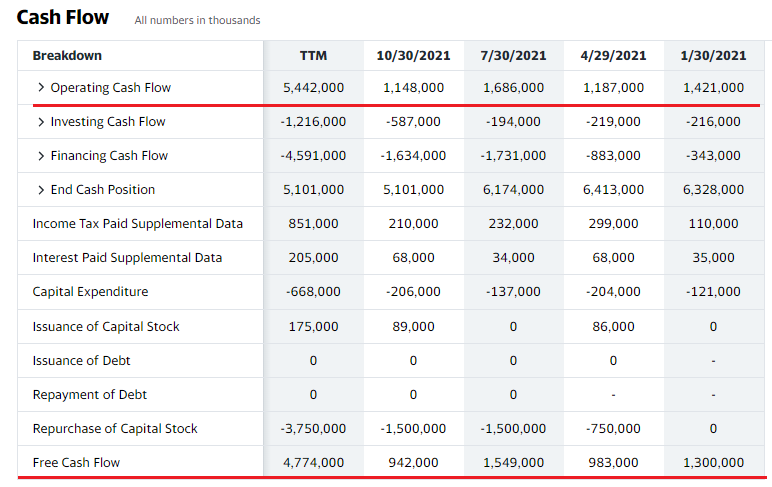
Task: Select Capital Expenditure value -137,000
Action: pos(513,292)
